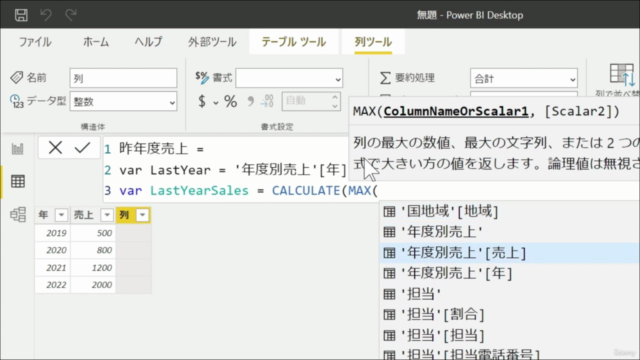
Task: Choose '国地域'[地域] suggestion
Action: pos(509,211)
